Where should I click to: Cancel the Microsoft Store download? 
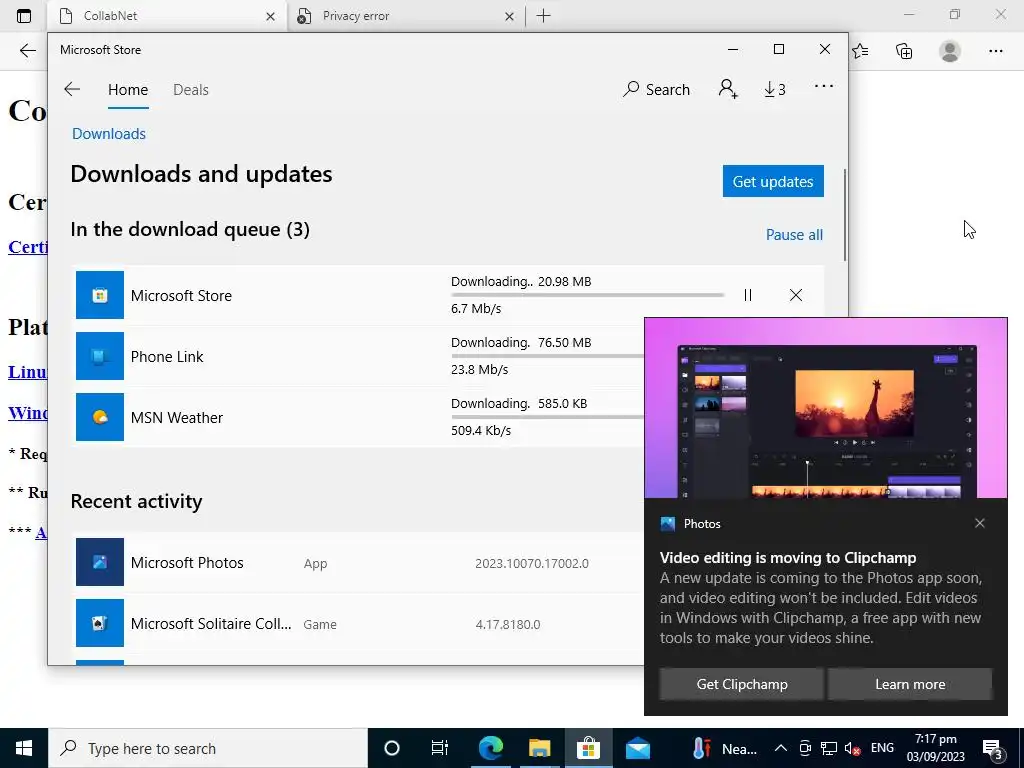795,295
